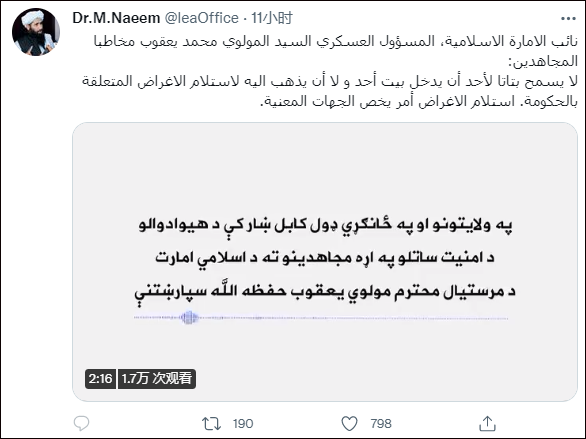
Task: Visit the @IeaOffice handle
Action: (202, 18)
